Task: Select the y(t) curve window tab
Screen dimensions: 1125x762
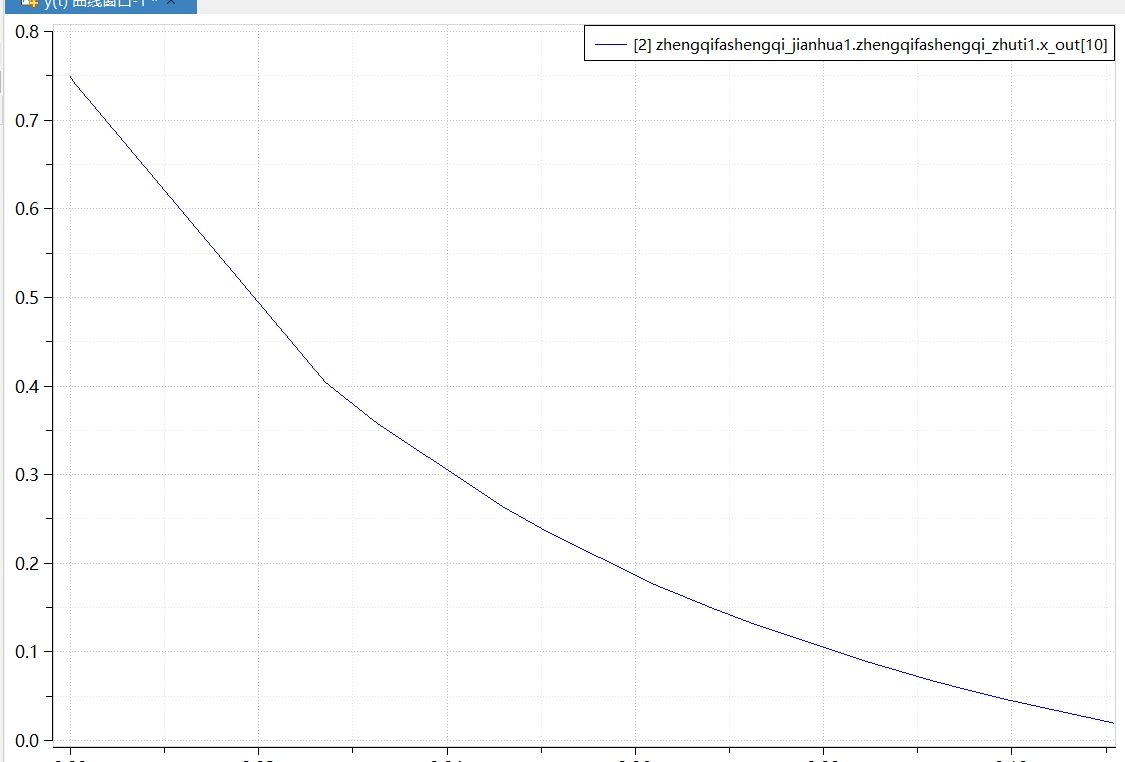Action: (x=100, y=4)
